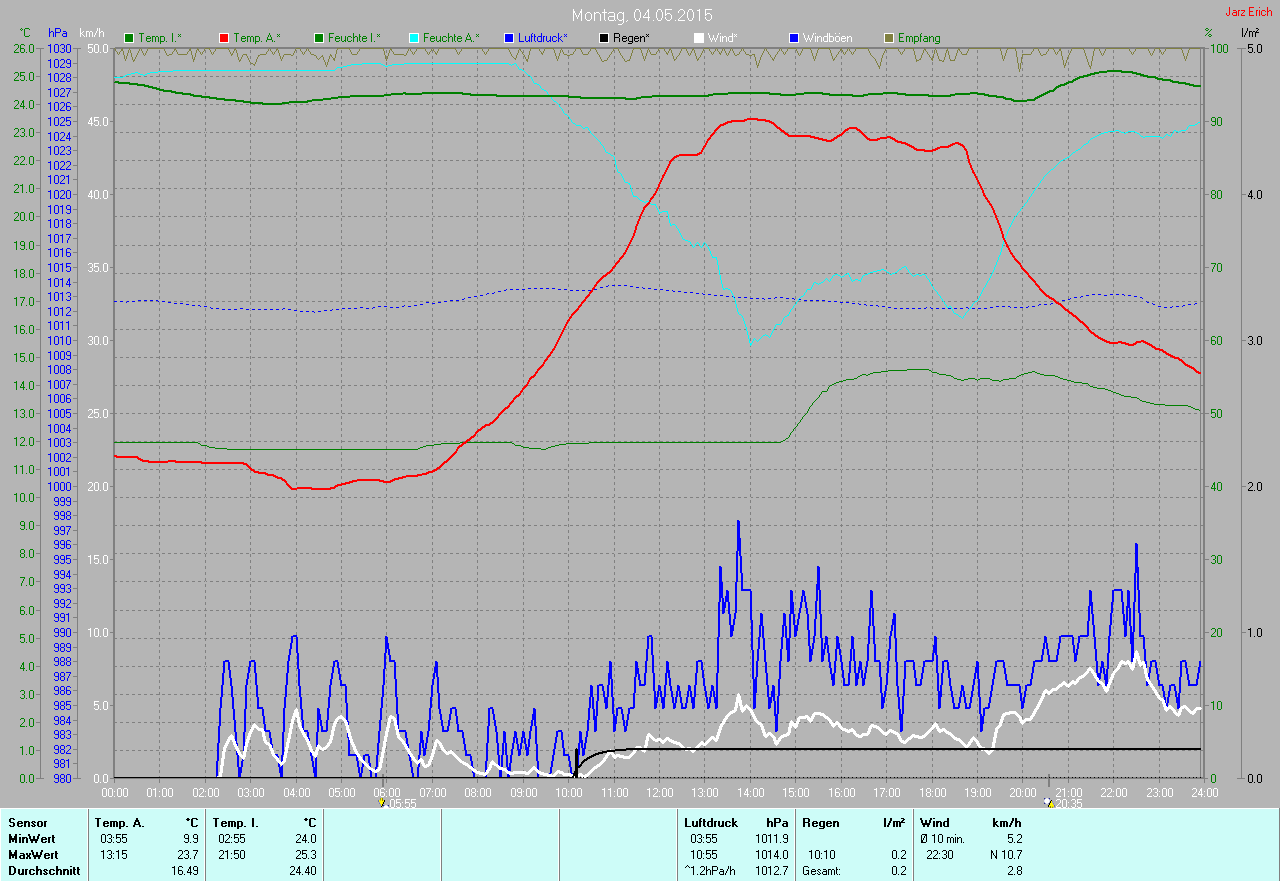Click the 12:00 label on time axis
1280x881 pixels.
coord(659,793)
